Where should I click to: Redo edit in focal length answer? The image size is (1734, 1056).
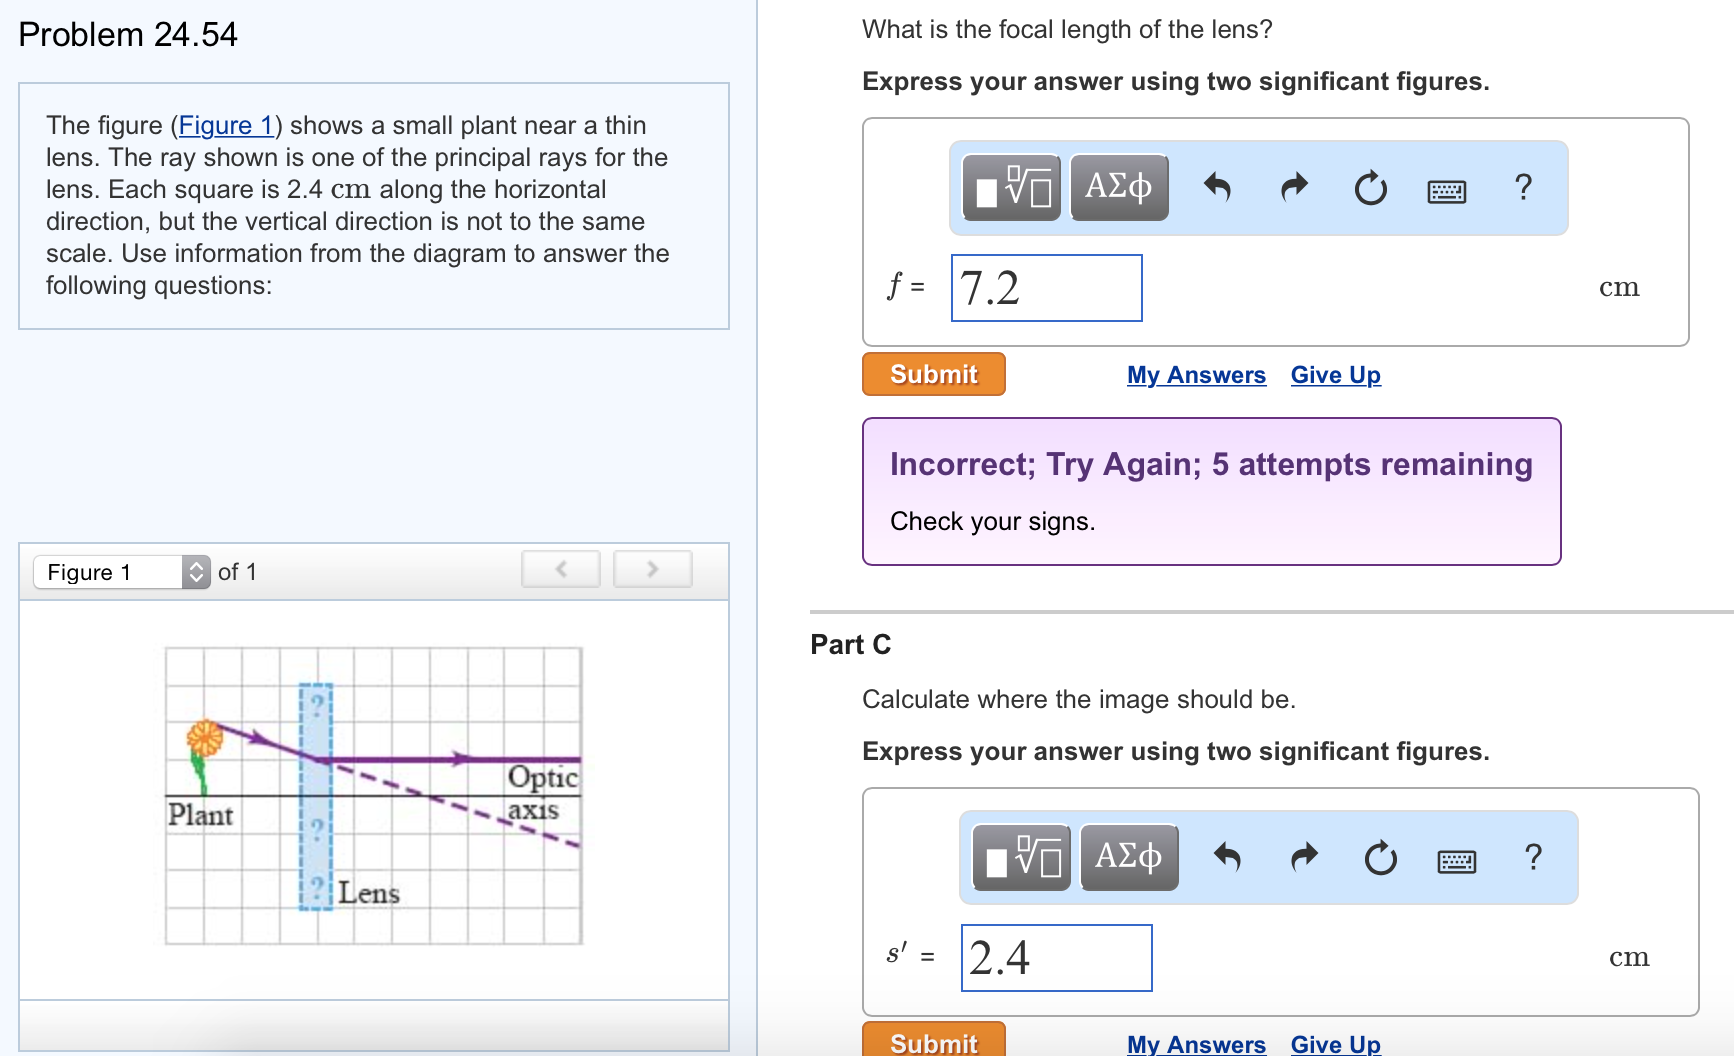(x=1294, y=187)
